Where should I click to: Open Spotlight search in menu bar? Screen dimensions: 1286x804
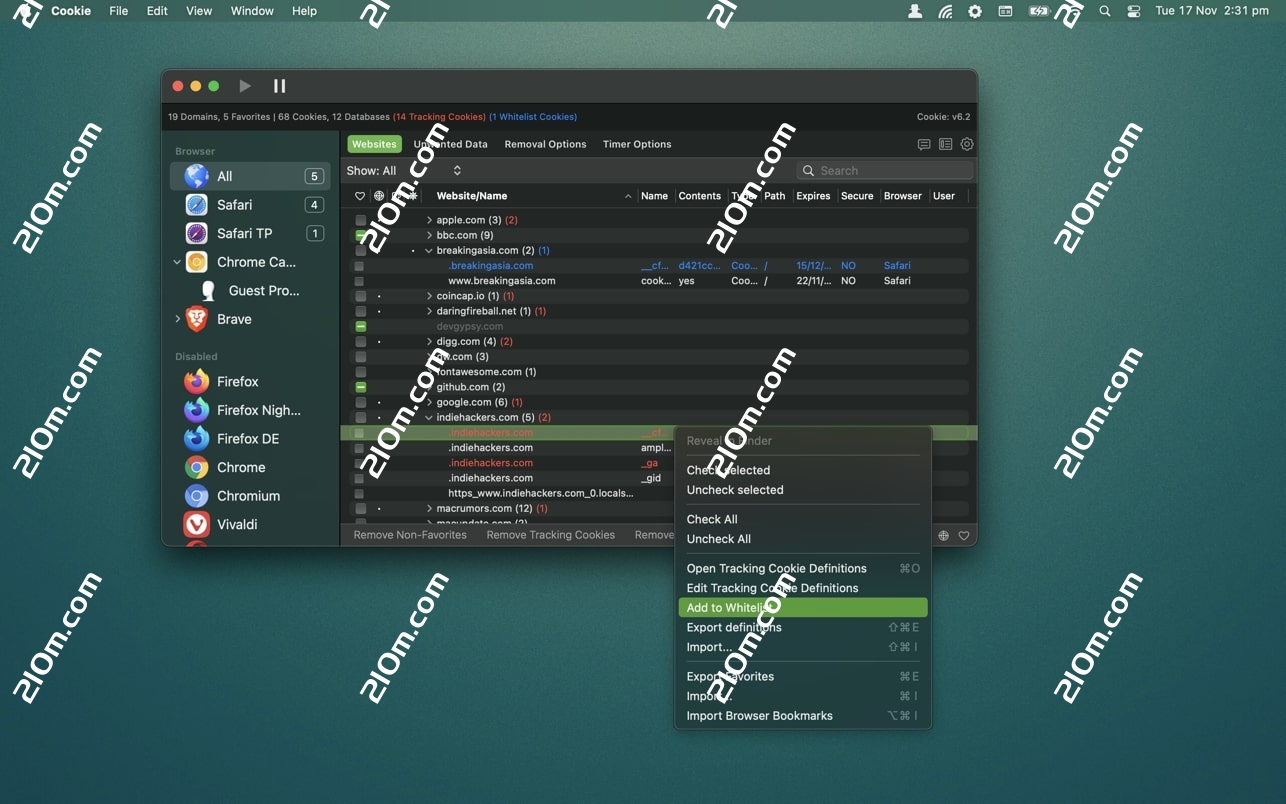pyautogui.click(x=1104, y=11)
